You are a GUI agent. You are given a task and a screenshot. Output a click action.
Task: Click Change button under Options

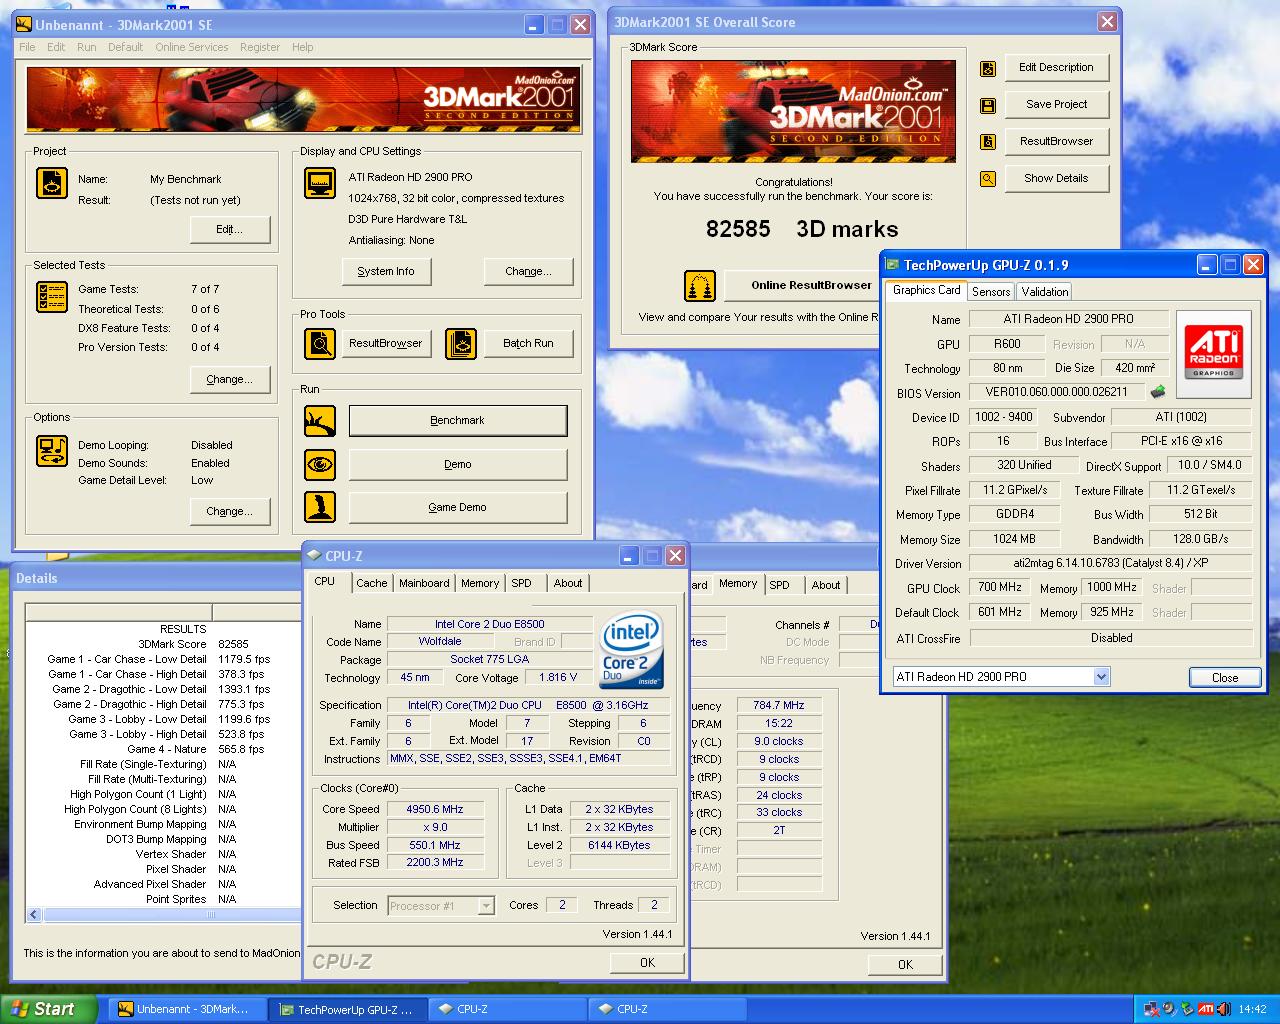coord(230,512)
